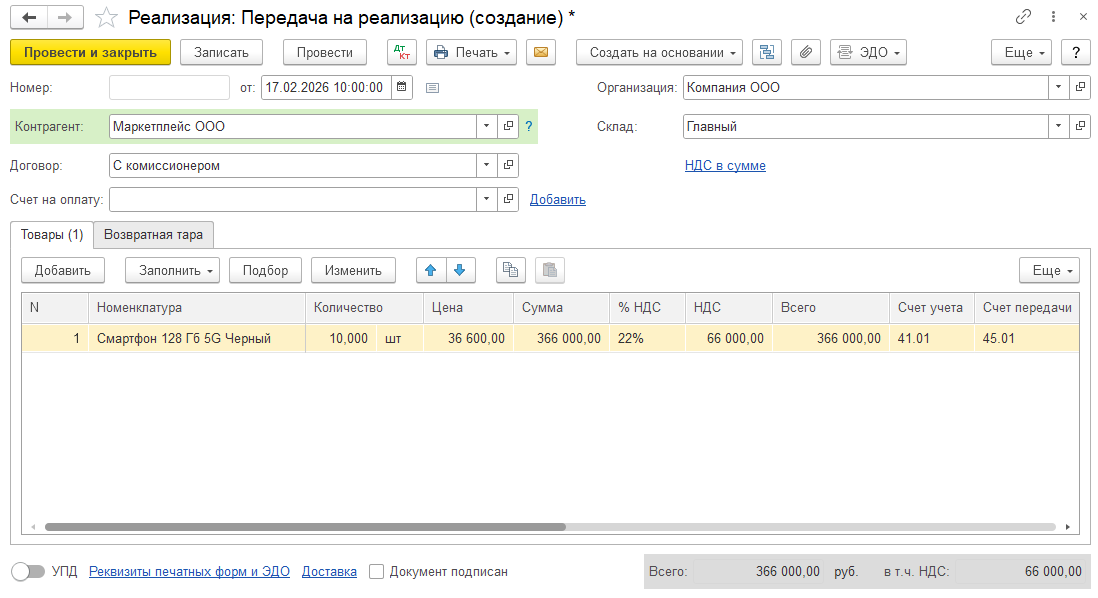Viewport: 1098px width, 598px height.
Task: Open calendar picker next to date
Action: click(x=402, y=88)
